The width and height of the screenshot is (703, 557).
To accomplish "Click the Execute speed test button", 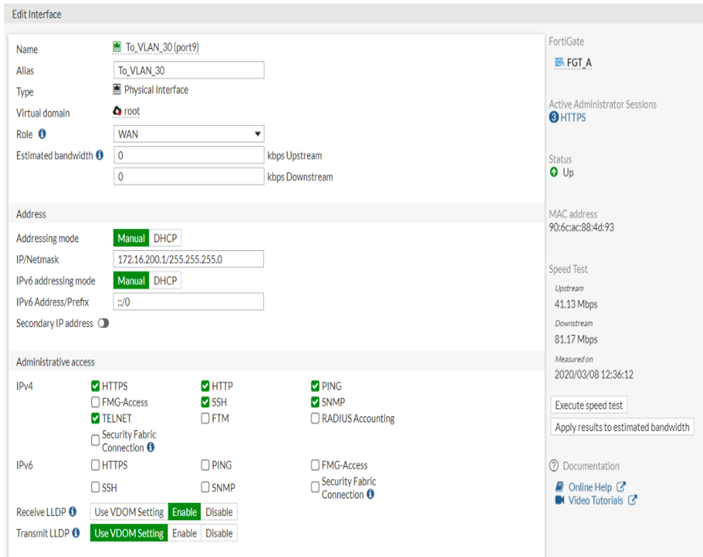I will click(590, 406).
